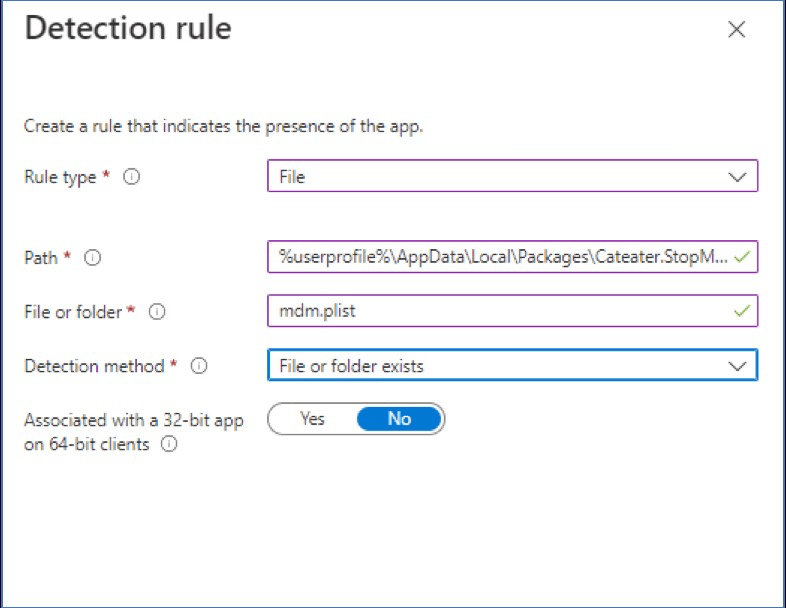The height and width of the screenshot is (608, 786).
Task: Click the Detection method field label
Action: 93,366
